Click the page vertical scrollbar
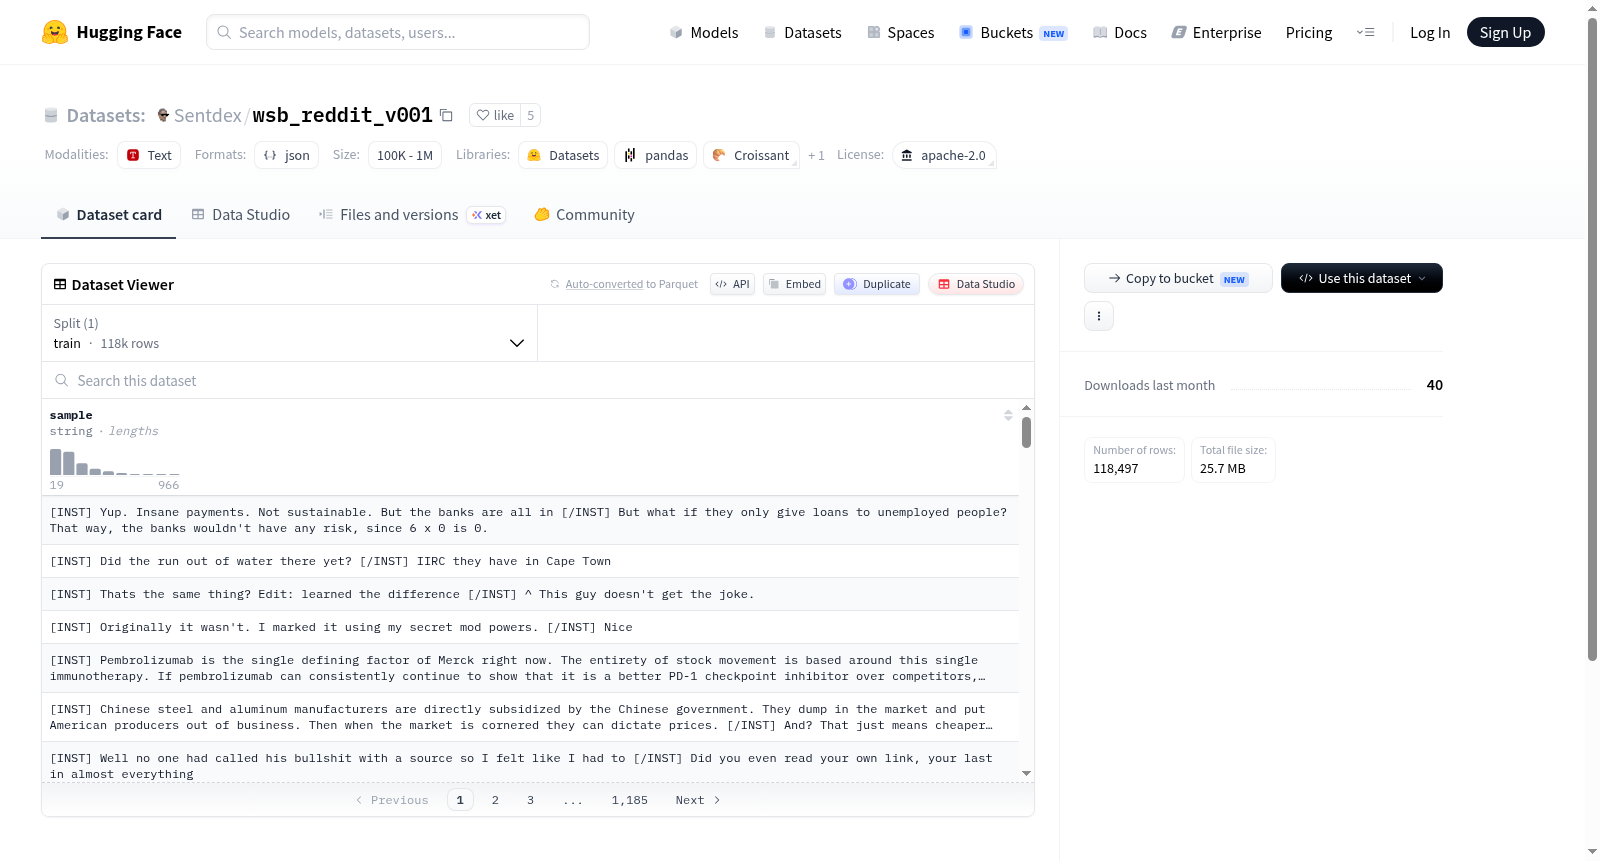 click(1592, 340)
